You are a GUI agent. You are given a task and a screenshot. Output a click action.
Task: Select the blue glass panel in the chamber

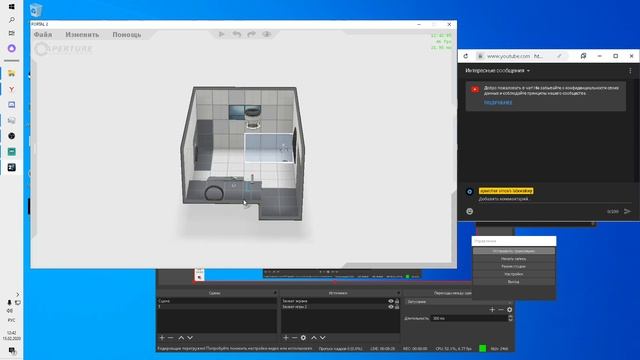(269, 148)
